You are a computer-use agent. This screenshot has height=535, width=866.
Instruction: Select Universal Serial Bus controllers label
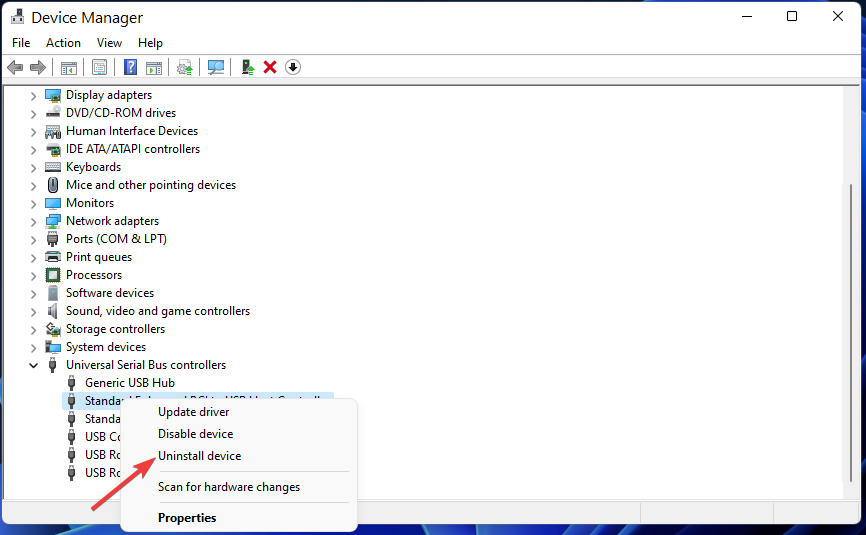pyautogui.click(x=146, y=365)
